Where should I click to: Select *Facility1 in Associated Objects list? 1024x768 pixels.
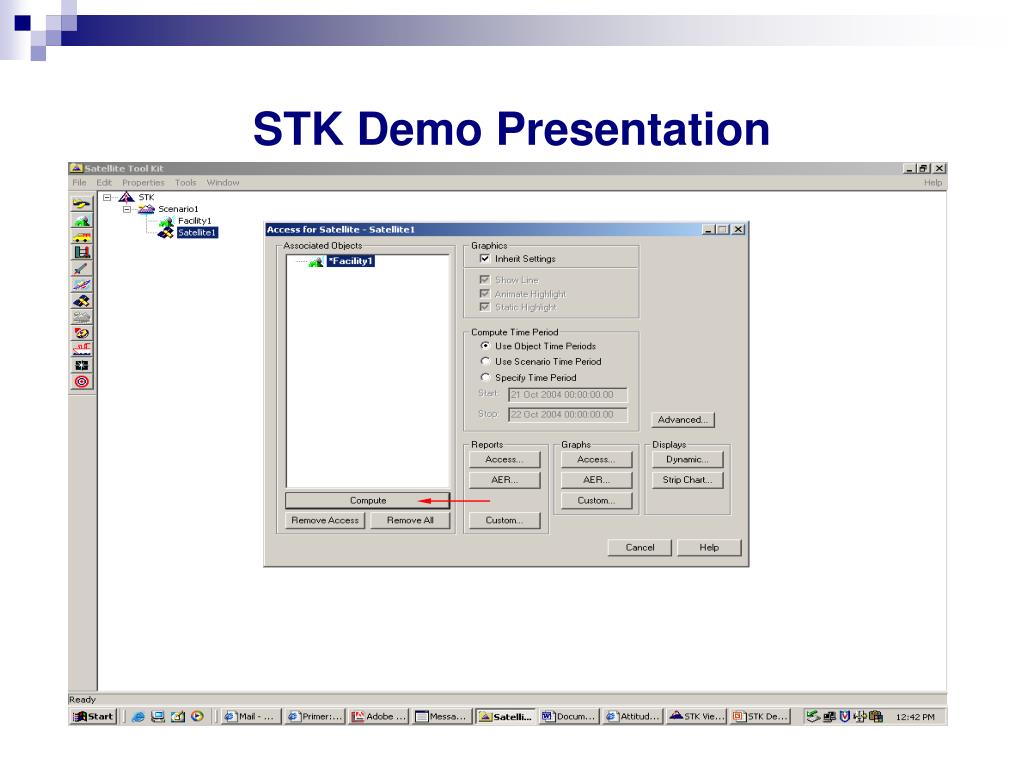351,261
